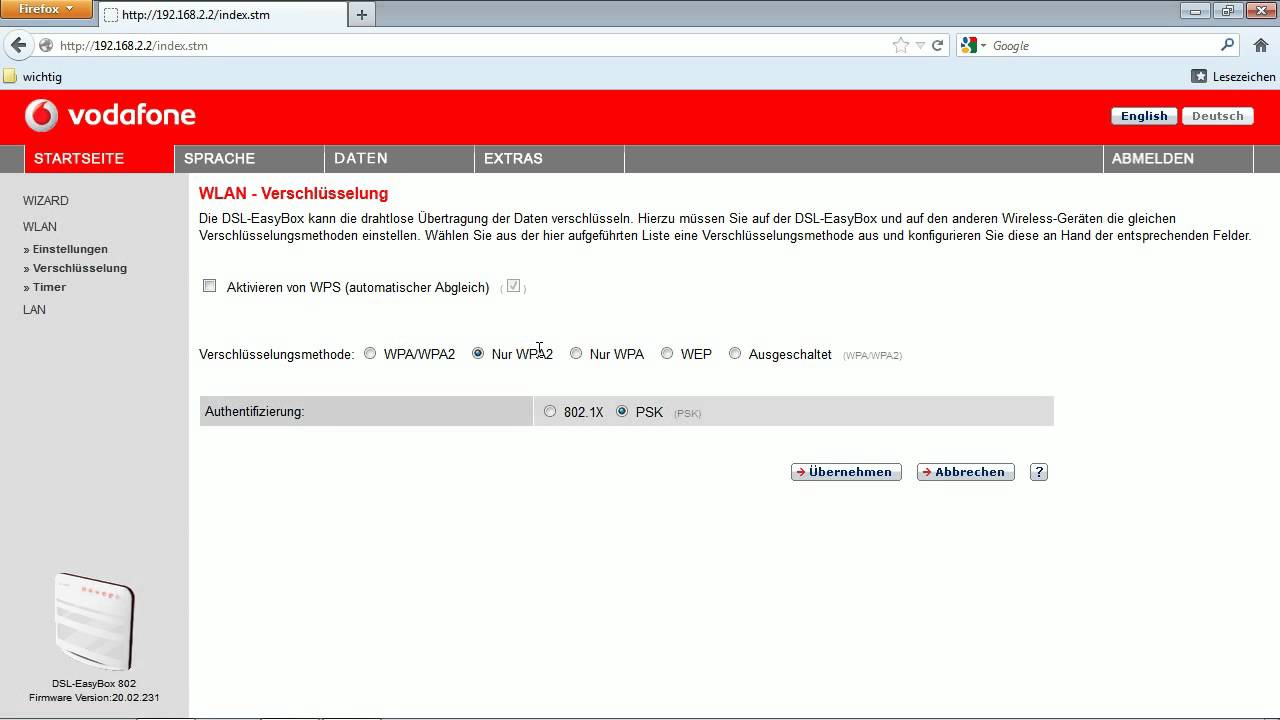Open the wichtig bookmarks folder
Viewport: 1280px width, 720px height.
(x=33, y=76)
